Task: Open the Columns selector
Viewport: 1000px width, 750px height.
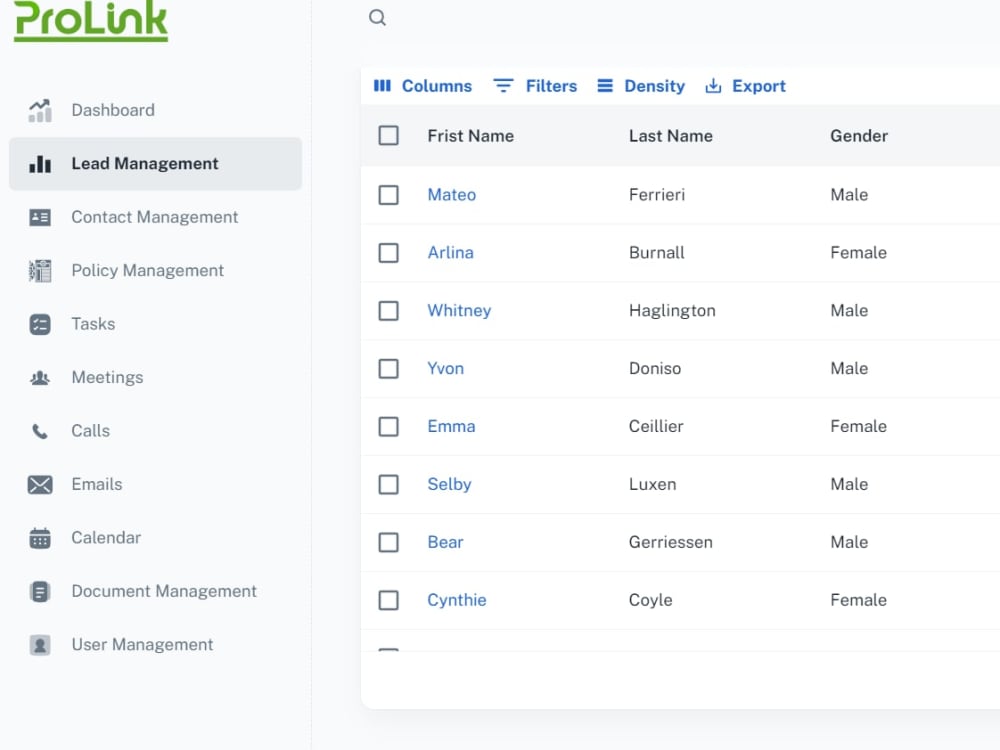Action: pos(423,86)
